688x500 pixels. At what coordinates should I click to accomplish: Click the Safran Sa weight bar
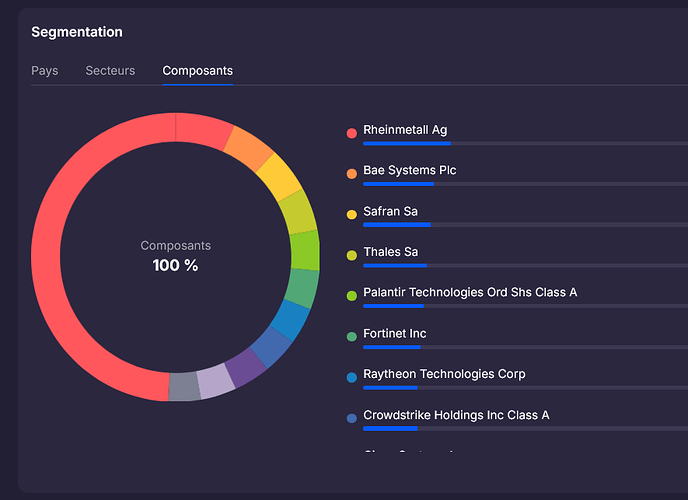[526, 225]
